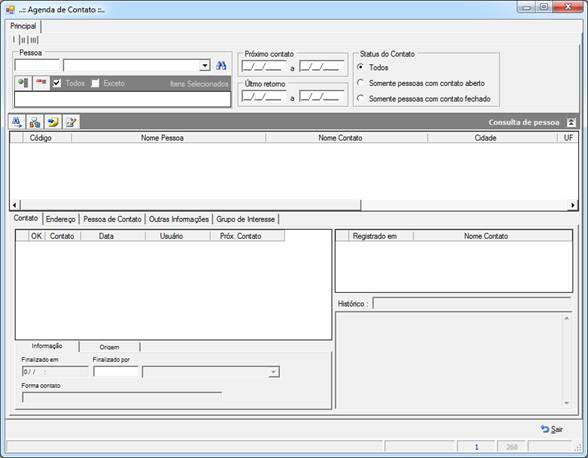The image size is (588, 458).
Task: Open the Finalizado por dropdown
Action: coord(274,372)
